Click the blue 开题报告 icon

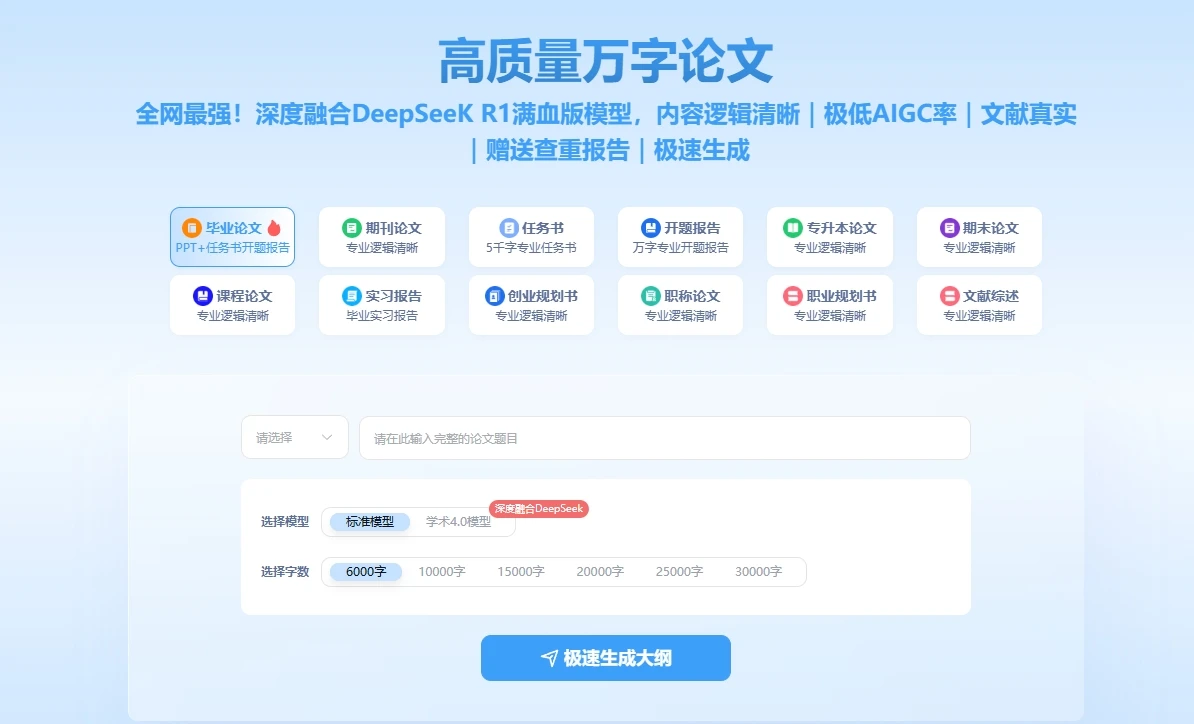(650, 228)
